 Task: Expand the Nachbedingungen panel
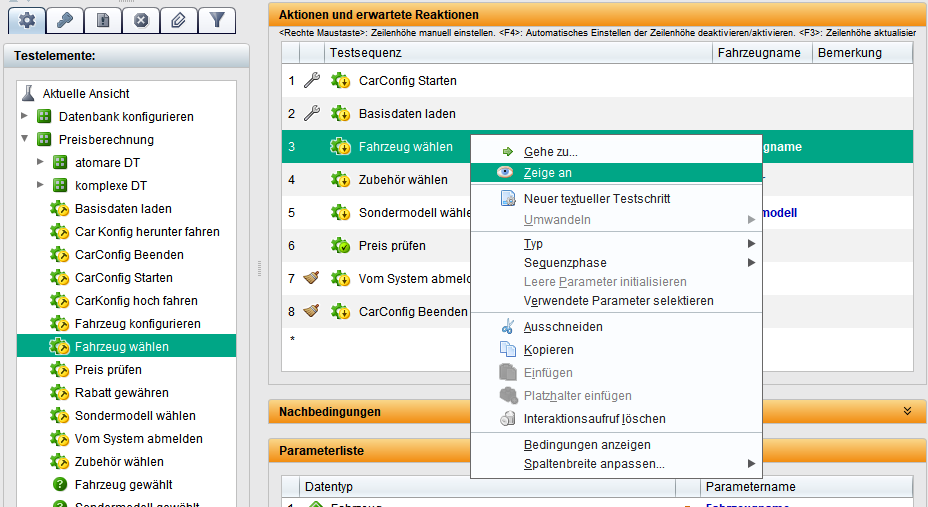coord(907,411)
